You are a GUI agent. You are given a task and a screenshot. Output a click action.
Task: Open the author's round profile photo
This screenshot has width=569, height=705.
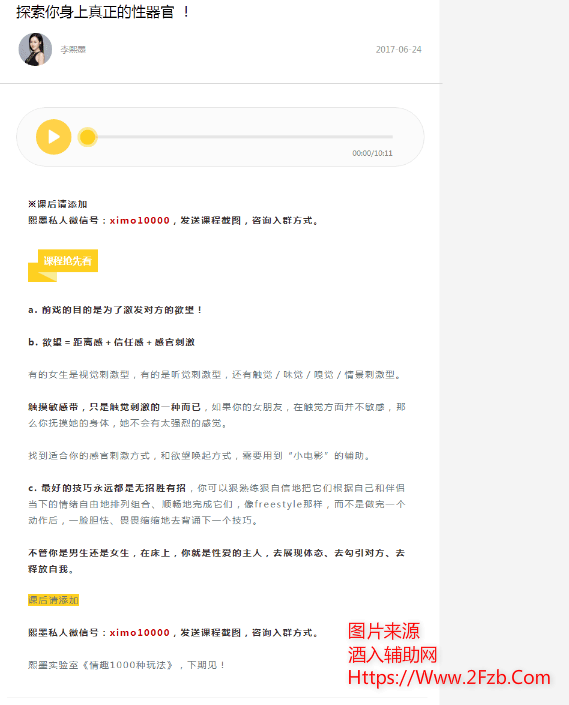coord(35,49)
